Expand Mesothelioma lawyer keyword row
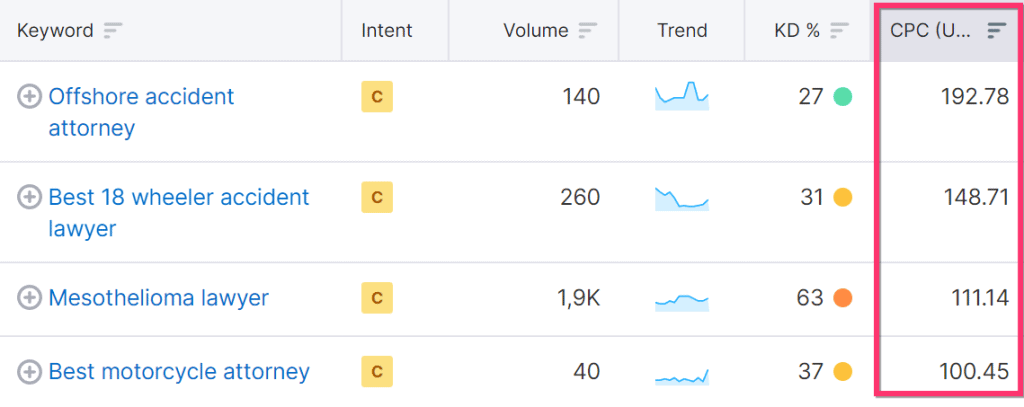This screenshot has width=1024, height=407. click(x=30, y=298)
